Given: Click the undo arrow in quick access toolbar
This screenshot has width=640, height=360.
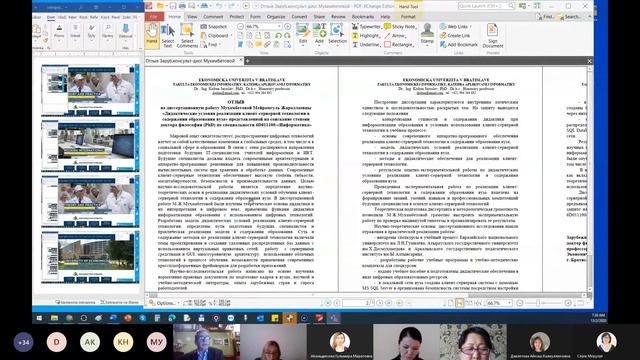Looking at the screenshot, I should [x=219, y=6].
